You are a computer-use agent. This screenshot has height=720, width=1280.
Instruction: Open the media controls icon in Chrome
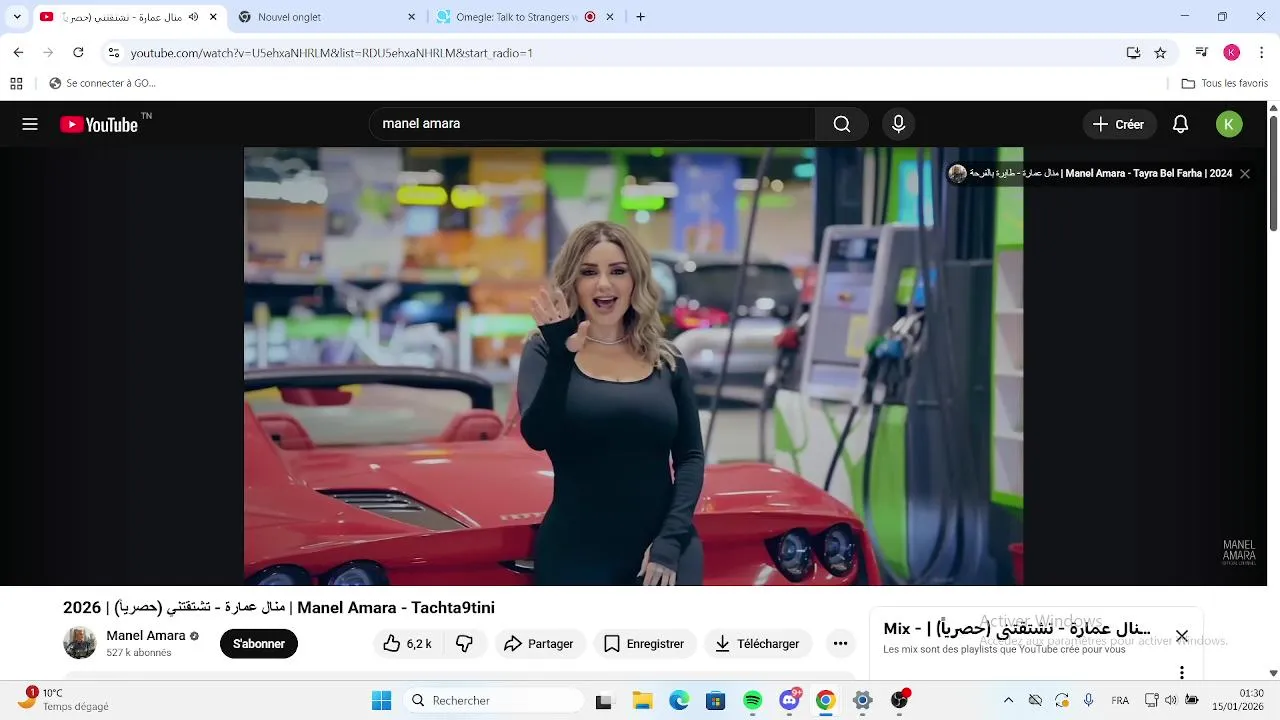[x=1202, y=53]
